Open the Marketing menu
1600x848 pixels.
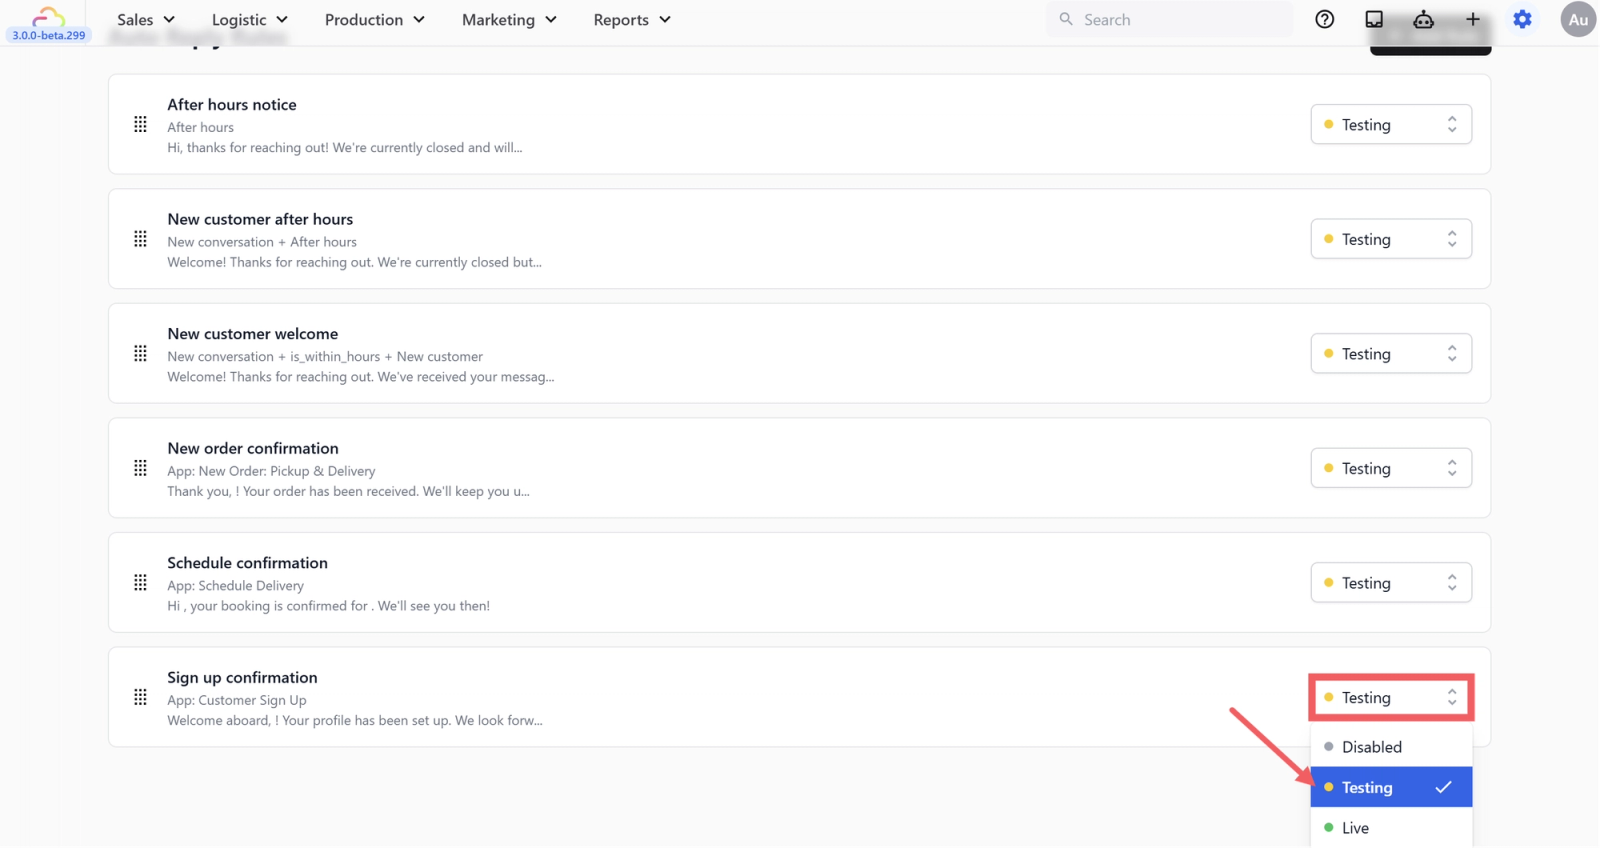509,19
